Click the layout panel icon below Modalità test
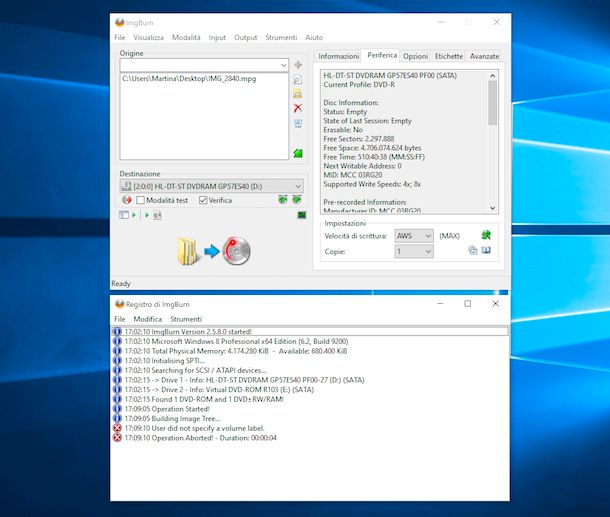Viewport: 610px width, 517px height. [x=124, y=215]
